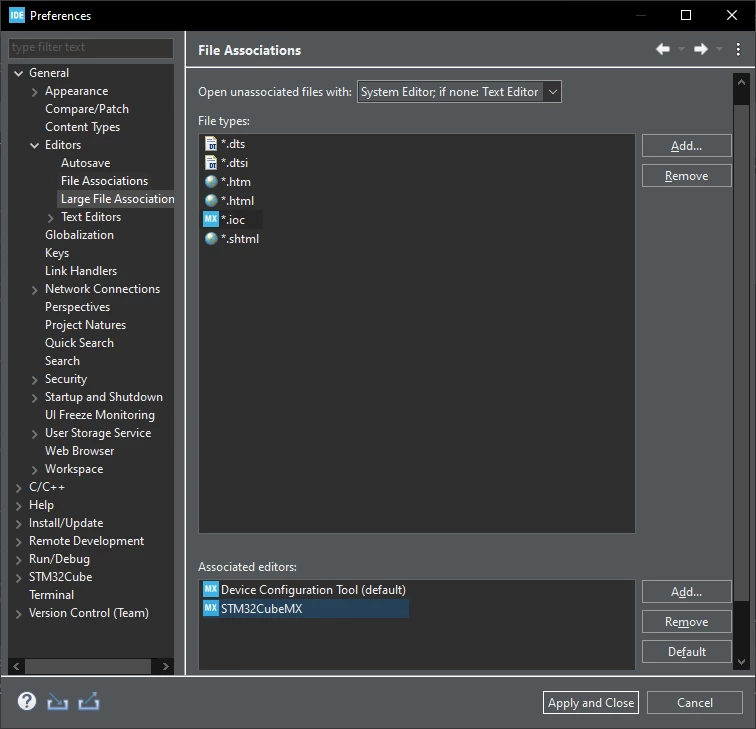Click the type filter text field
Viewport: 756px width, 729px height.
pos(91,47)
